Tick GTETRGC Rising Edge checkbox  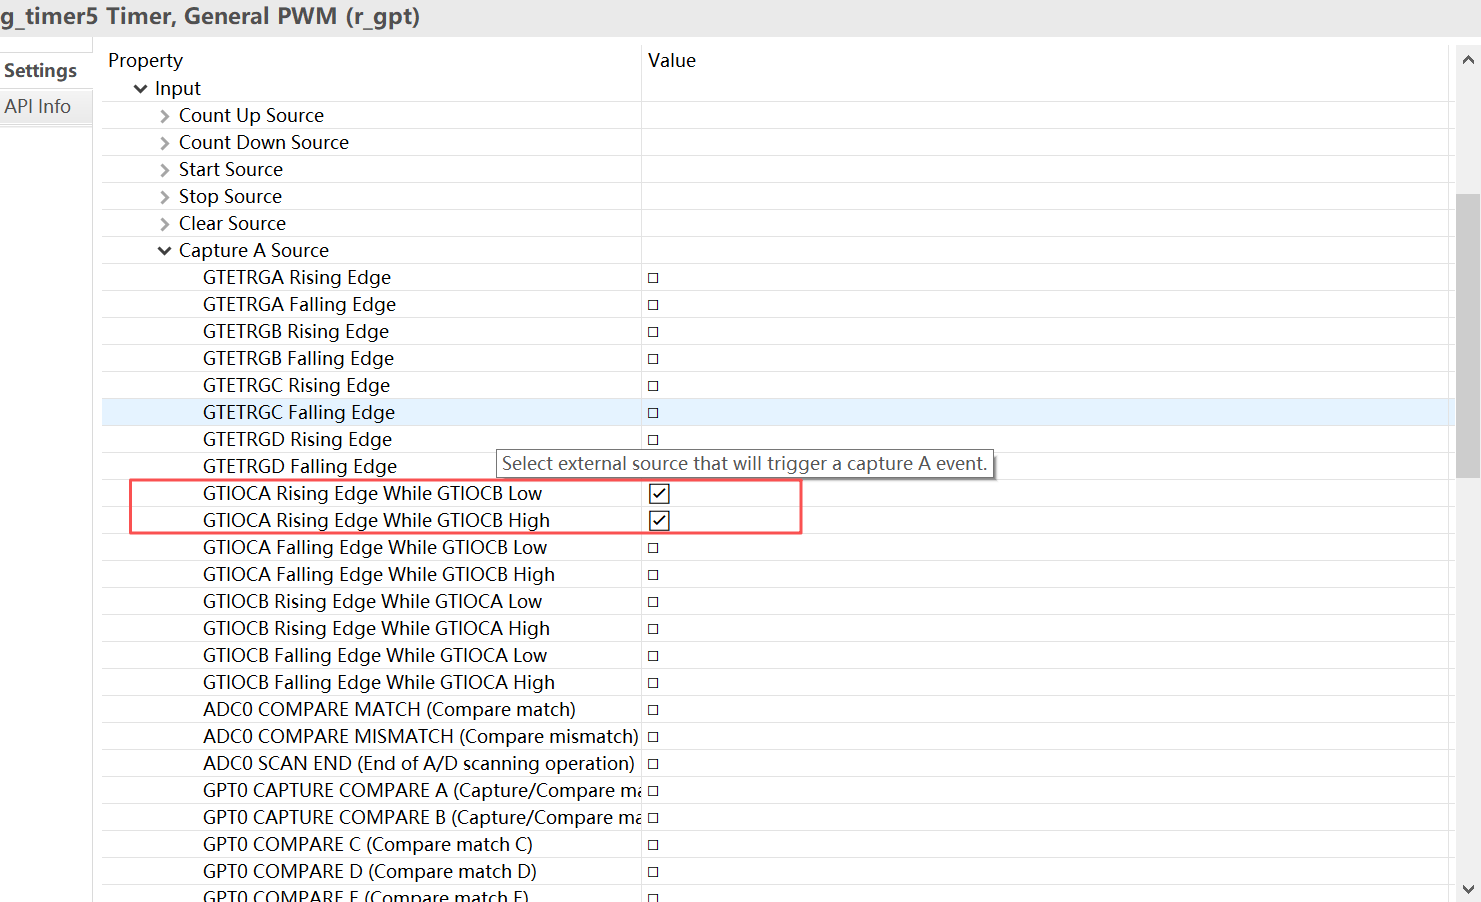click(x=653, y=386)
